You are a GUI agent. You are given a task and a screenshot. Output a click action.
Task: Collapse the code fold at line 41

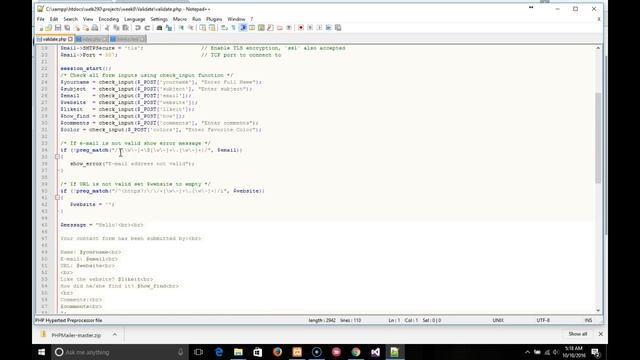57,198
